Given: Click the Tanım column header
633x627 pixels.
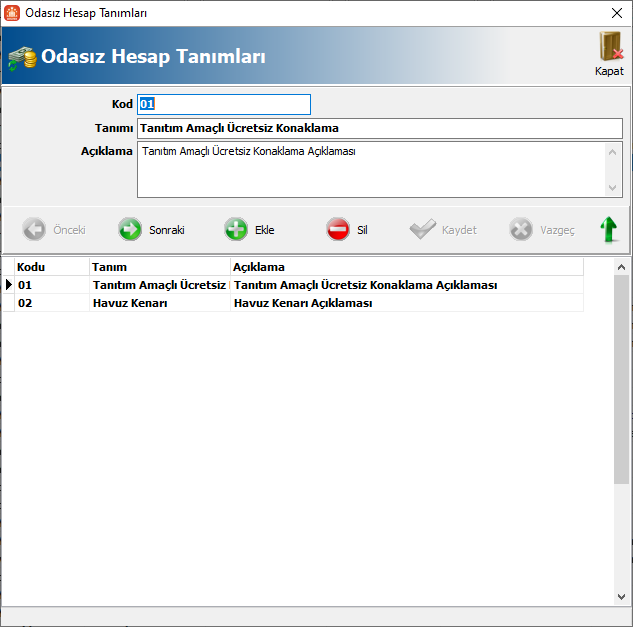Looking at the screenshot, I should click(x=159, y=267).
